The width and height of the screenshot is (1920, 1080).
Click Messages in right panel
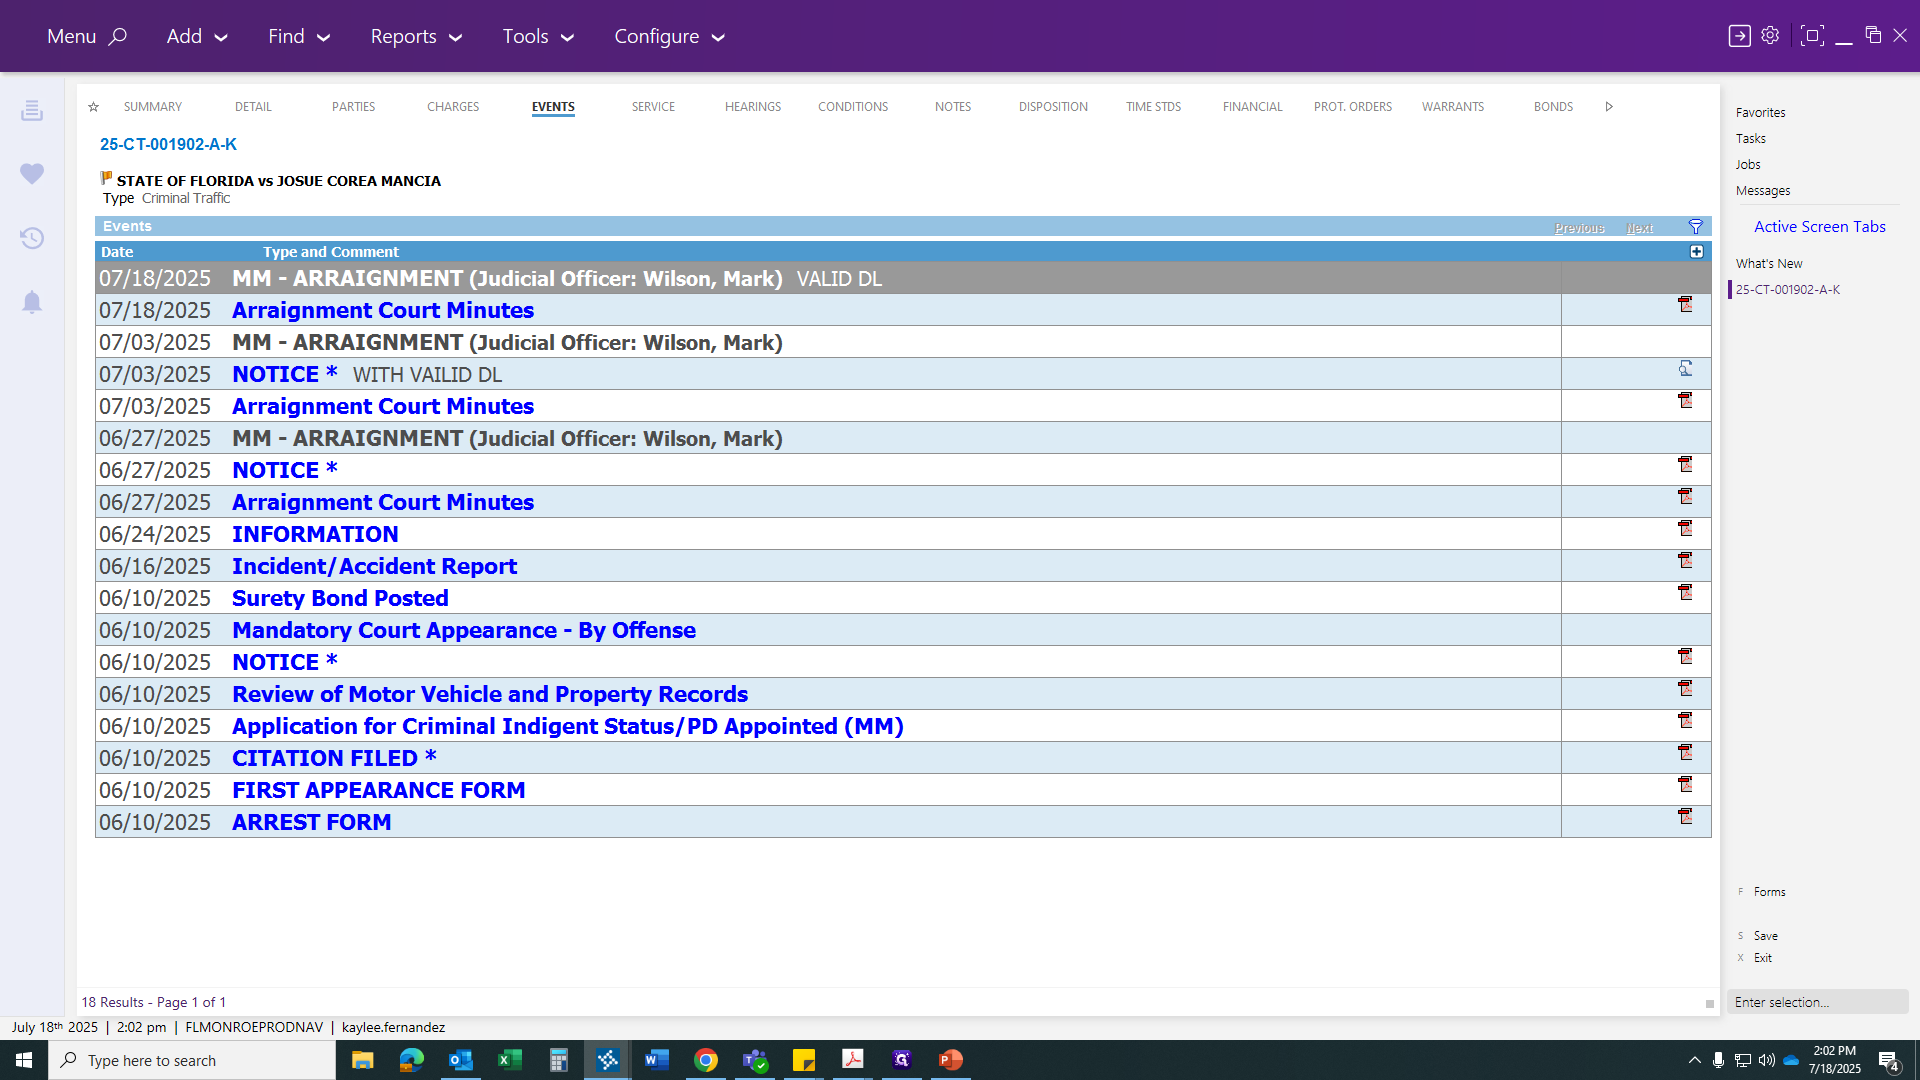(x=1763, y=191)
